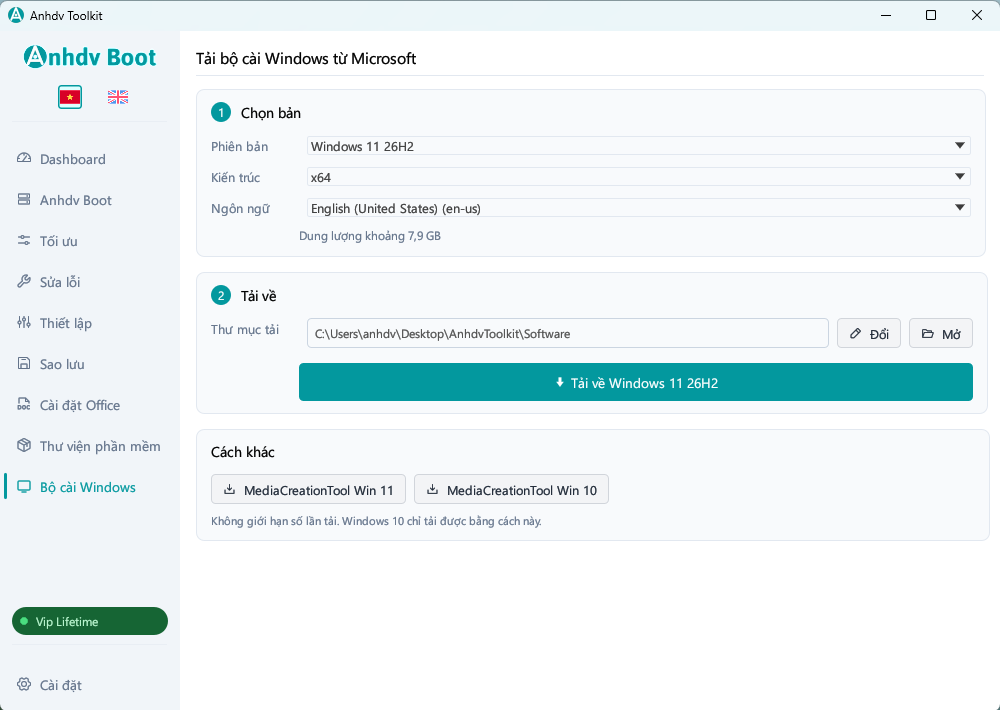This screenshot has width=1000, height=710.
Task: Open the Anhdv Boot sidebar menu item
Action: point(75,200)
